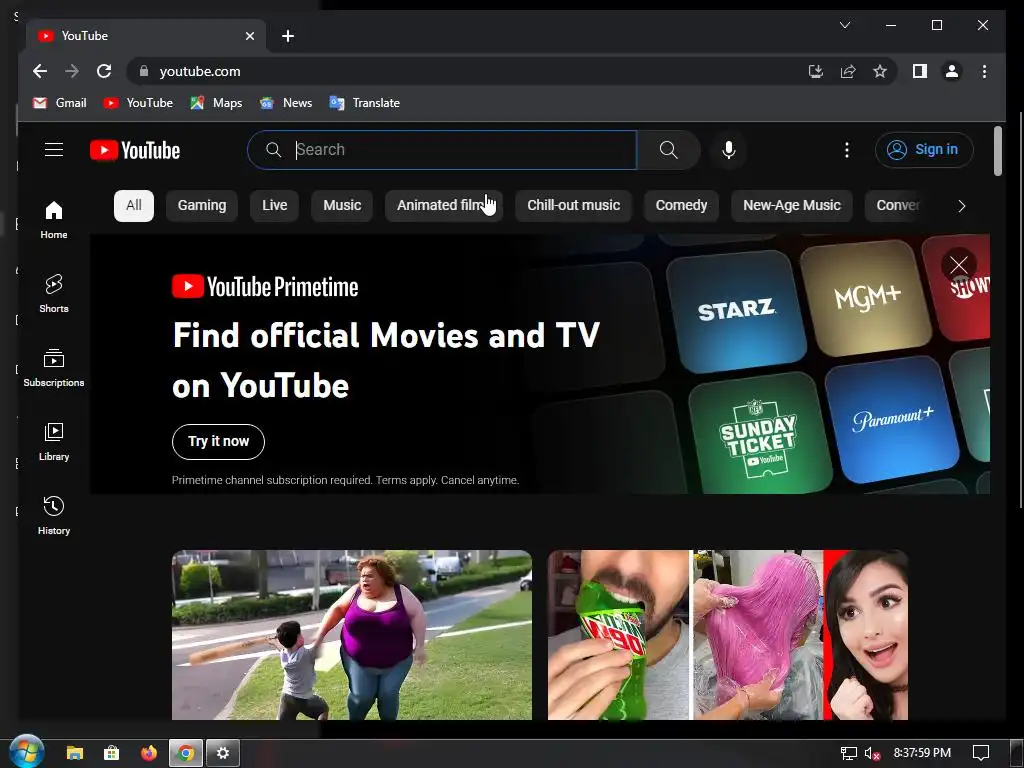Click the muted volume tray icon
Image resolution: width=1024 pixels, height=768 pixels.
(872, 753)
